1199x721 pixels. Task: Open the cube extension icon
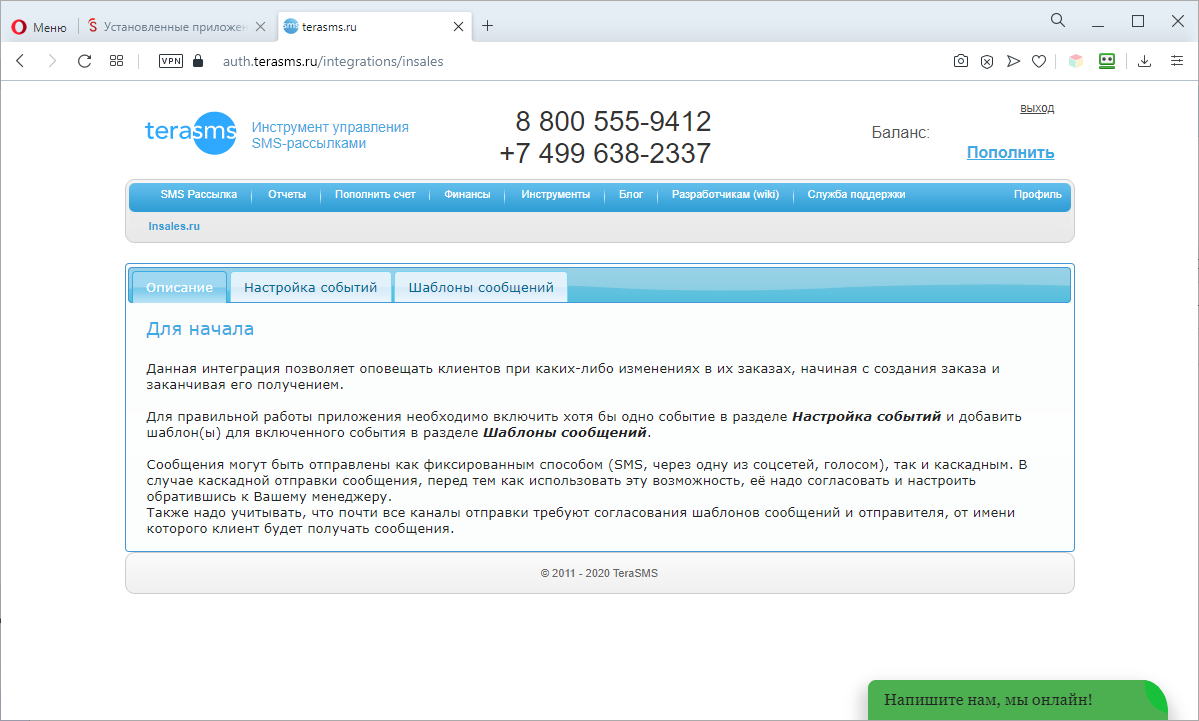click(x=1076, y=61)
